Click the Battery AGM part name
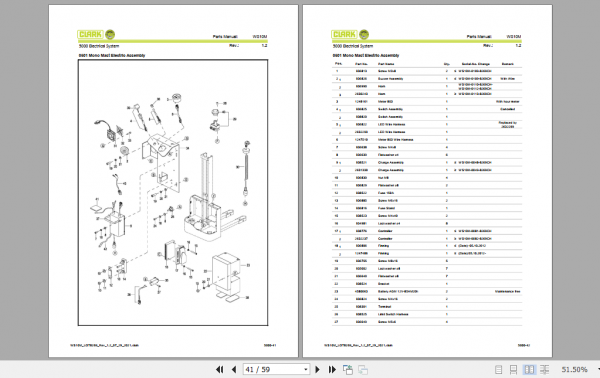The height and width of the screenshot is (378, 600). [x=398, y=292]
